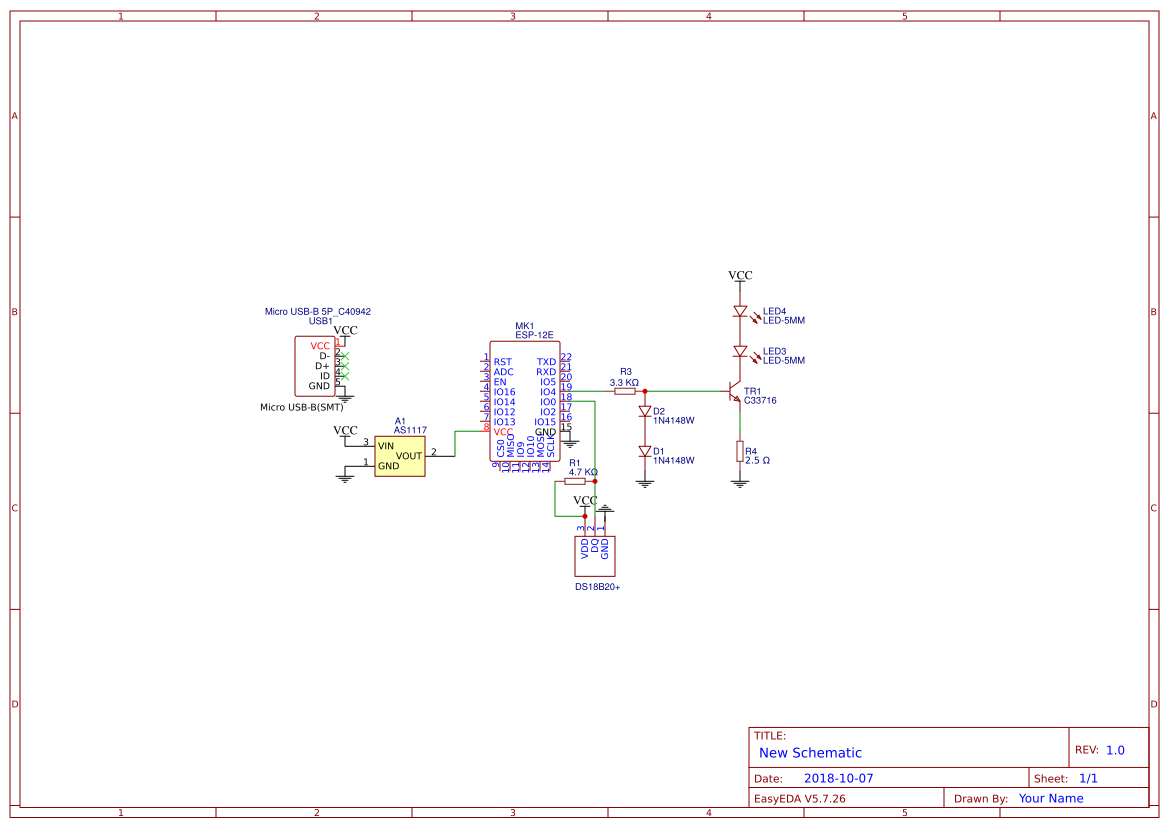Select the resistor R3 3.3 KΩ symbol
The image size is (1169, 828).
pyautogui.click(x=624, y=390)
